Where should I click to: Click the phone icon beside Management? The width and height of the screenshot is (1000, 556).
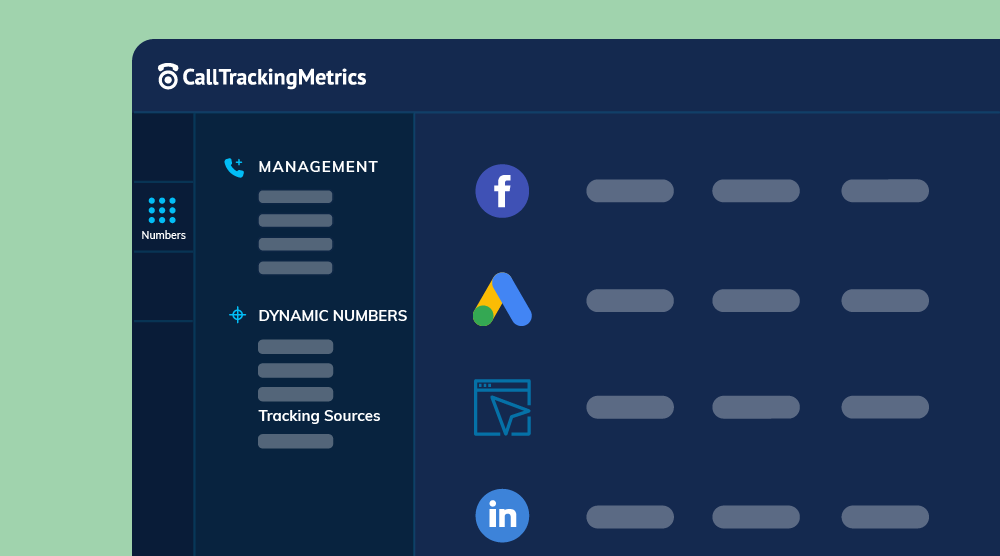tap(234, 167)
